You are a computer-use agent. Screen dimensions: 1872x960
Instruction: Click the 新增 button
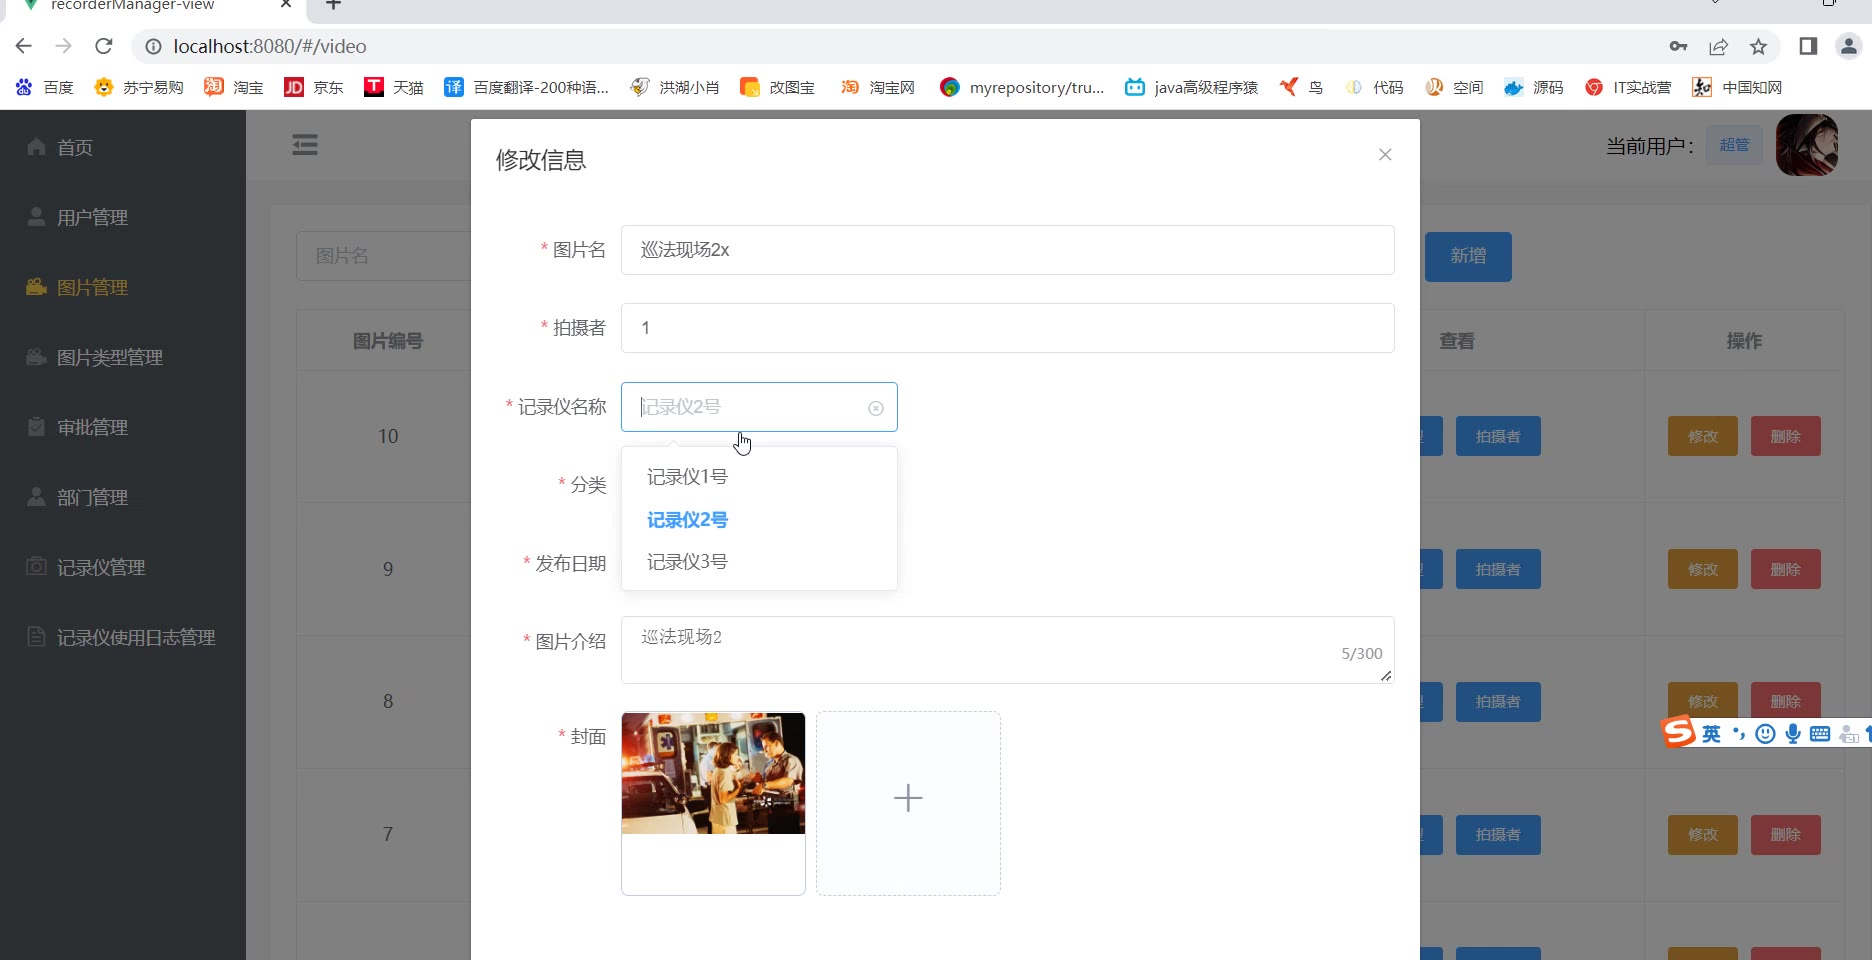point(1468,257)
